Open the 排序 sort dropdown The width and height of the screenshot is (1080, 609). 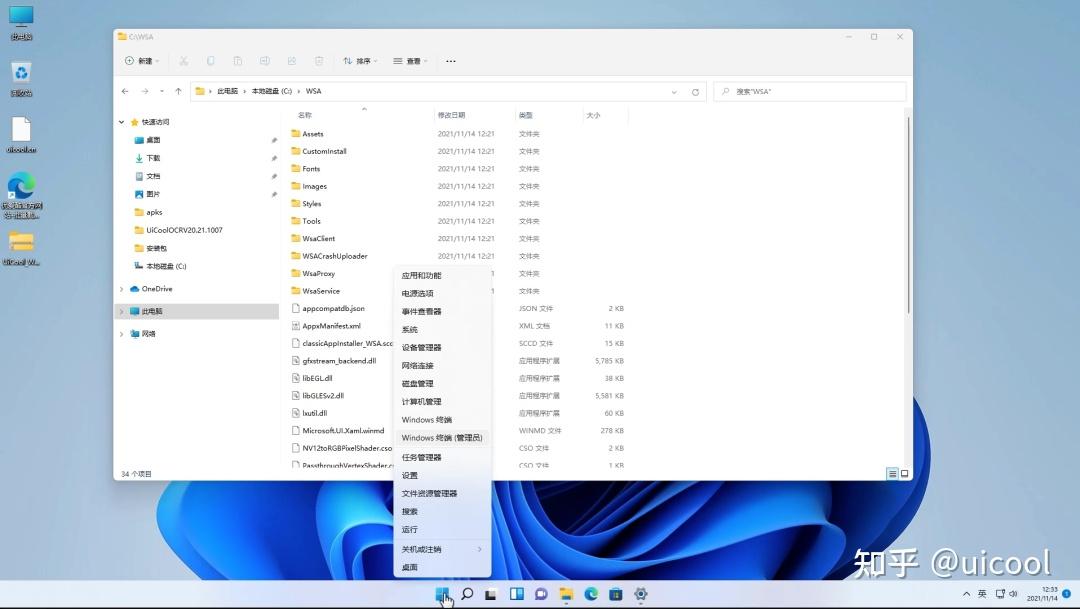[x=360, y=61]
